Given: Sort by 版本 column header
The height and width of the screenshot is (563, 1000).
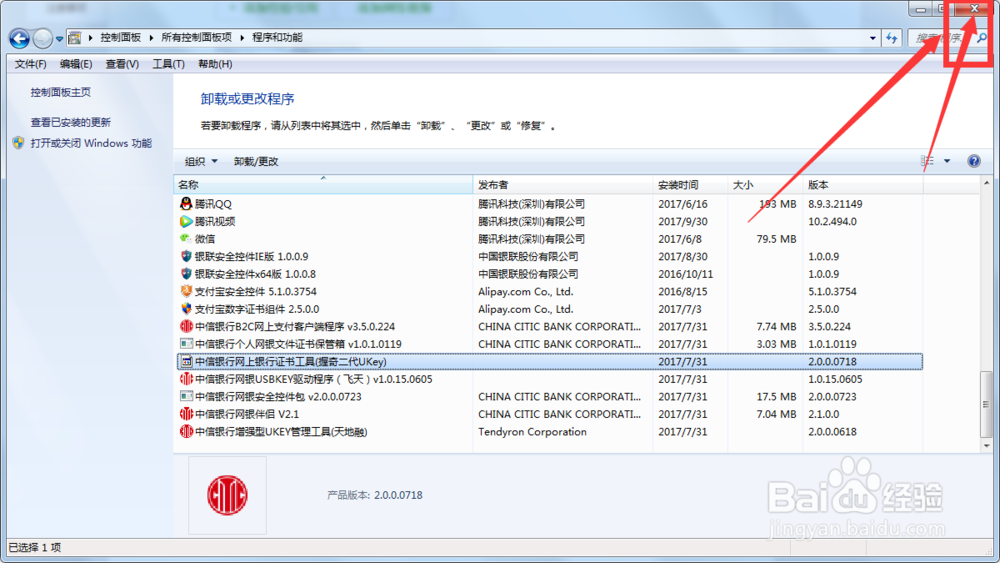Looking at the screenshot, I should coord(862,185).
